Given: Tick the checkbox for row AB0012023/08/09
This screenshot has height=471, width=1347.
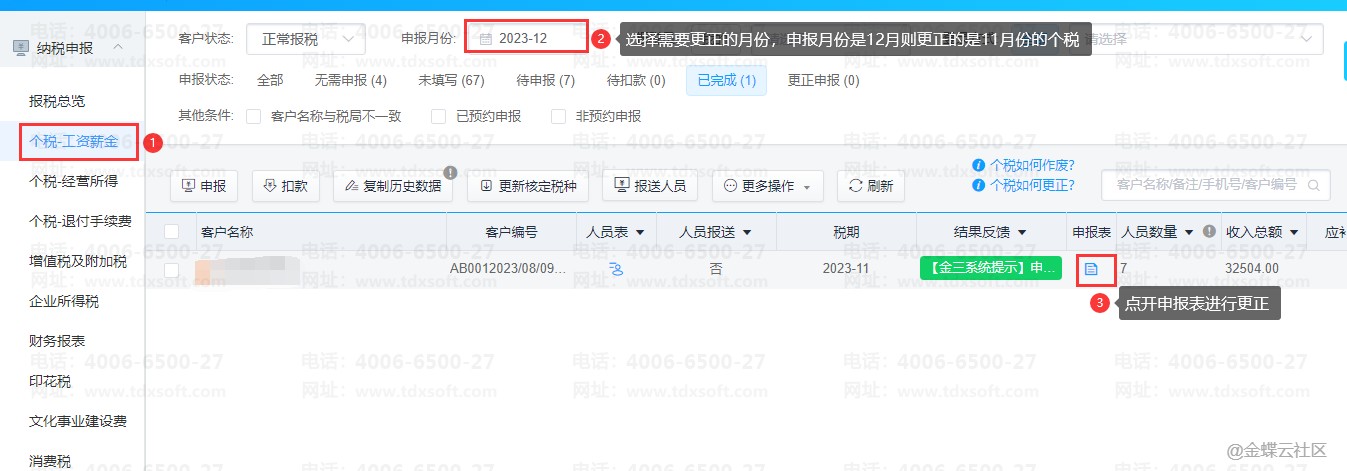Looking at the screenshot, I should tap(171, 269).
